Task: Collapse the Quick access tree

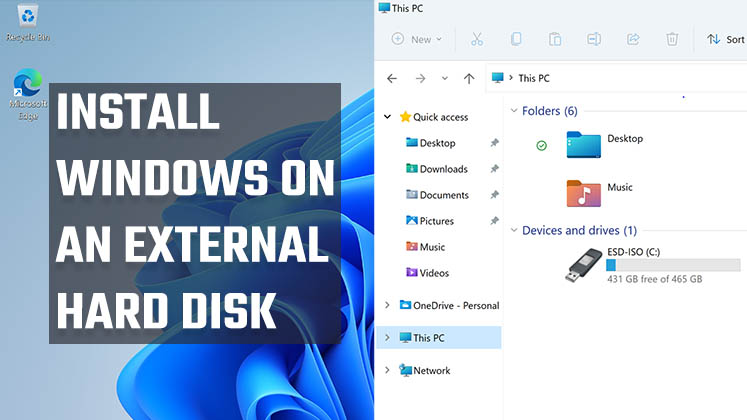Action: click(x=387, y=117)
